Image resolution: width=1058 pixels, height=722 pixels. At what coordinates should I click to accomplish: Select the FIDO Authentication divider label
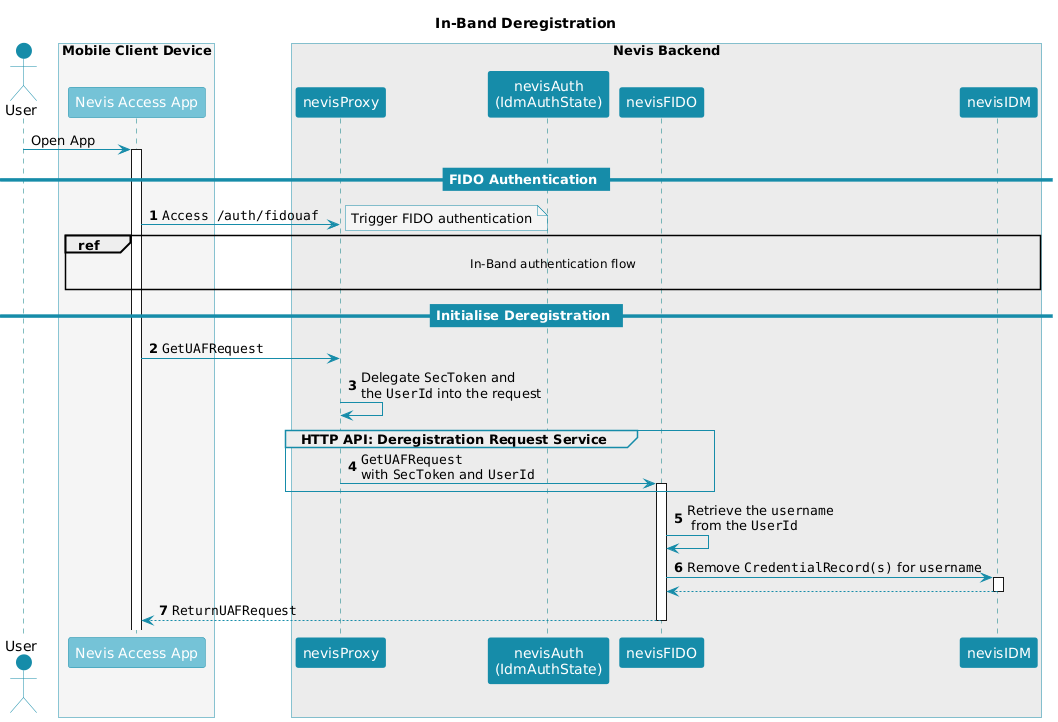coord(526,179)
